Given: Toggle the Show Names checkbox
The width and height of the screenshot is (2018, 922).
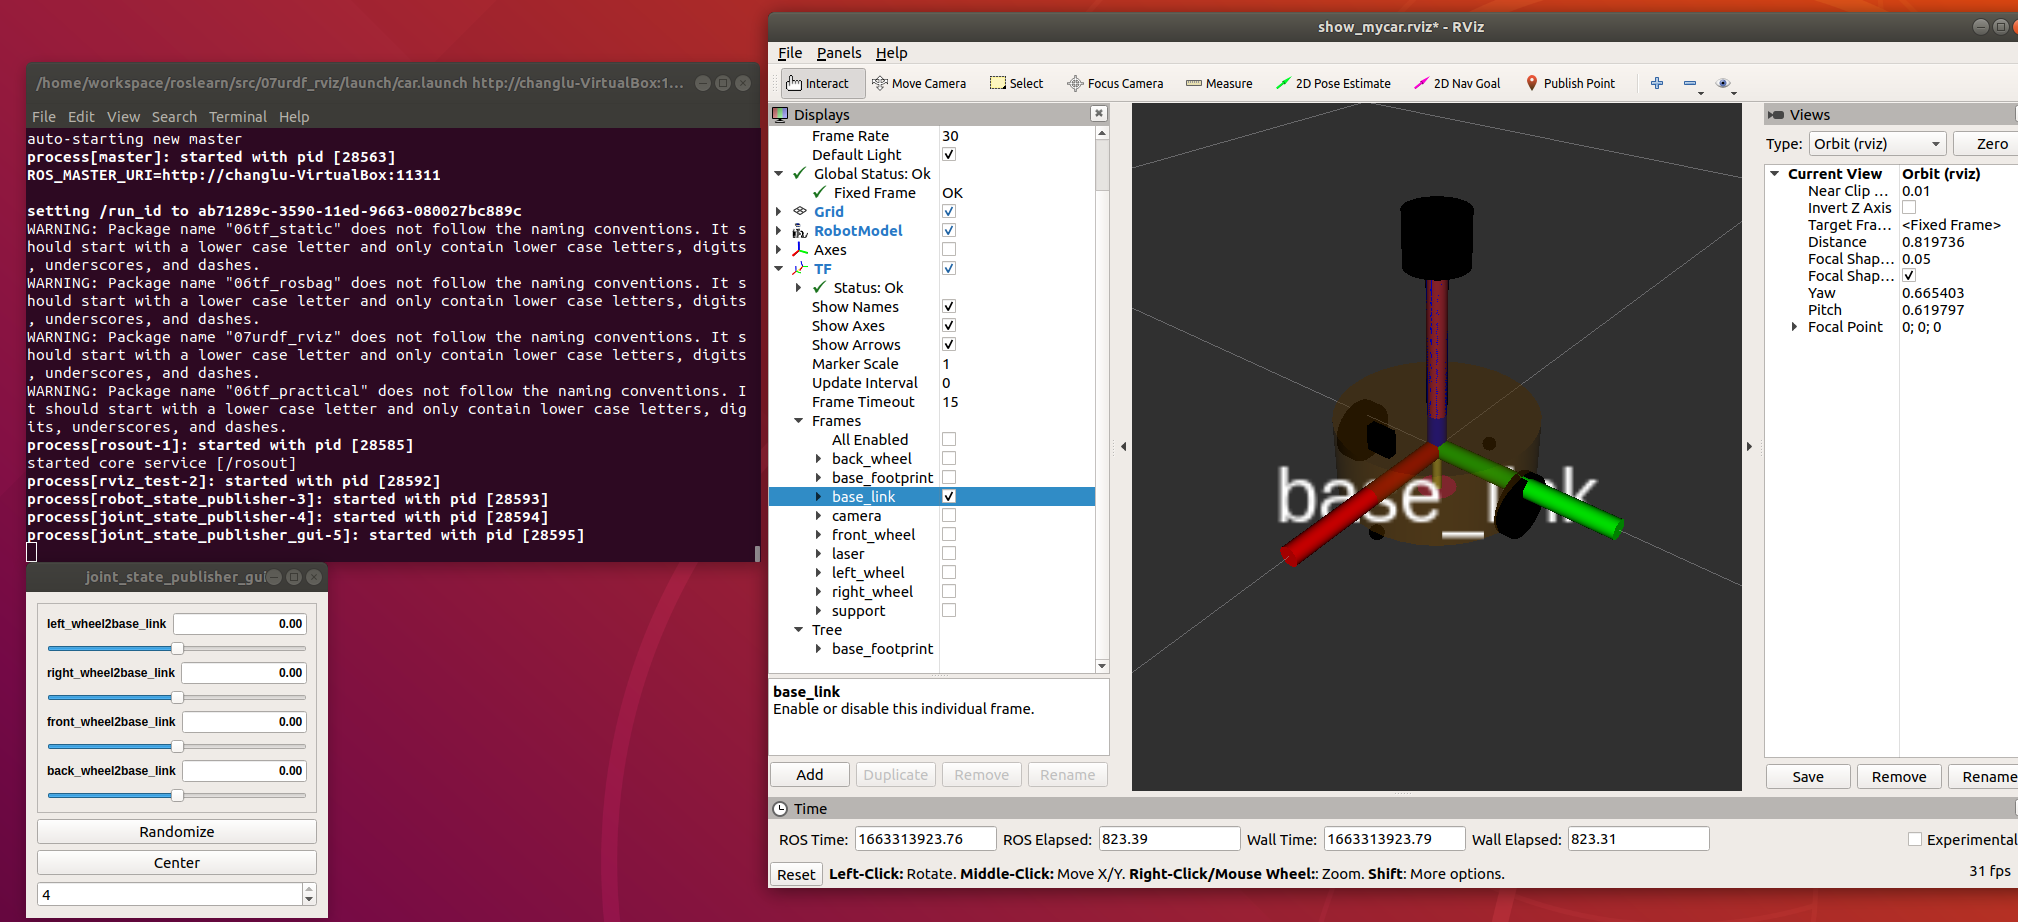Looking at the screenshot, I should [949, 307].
